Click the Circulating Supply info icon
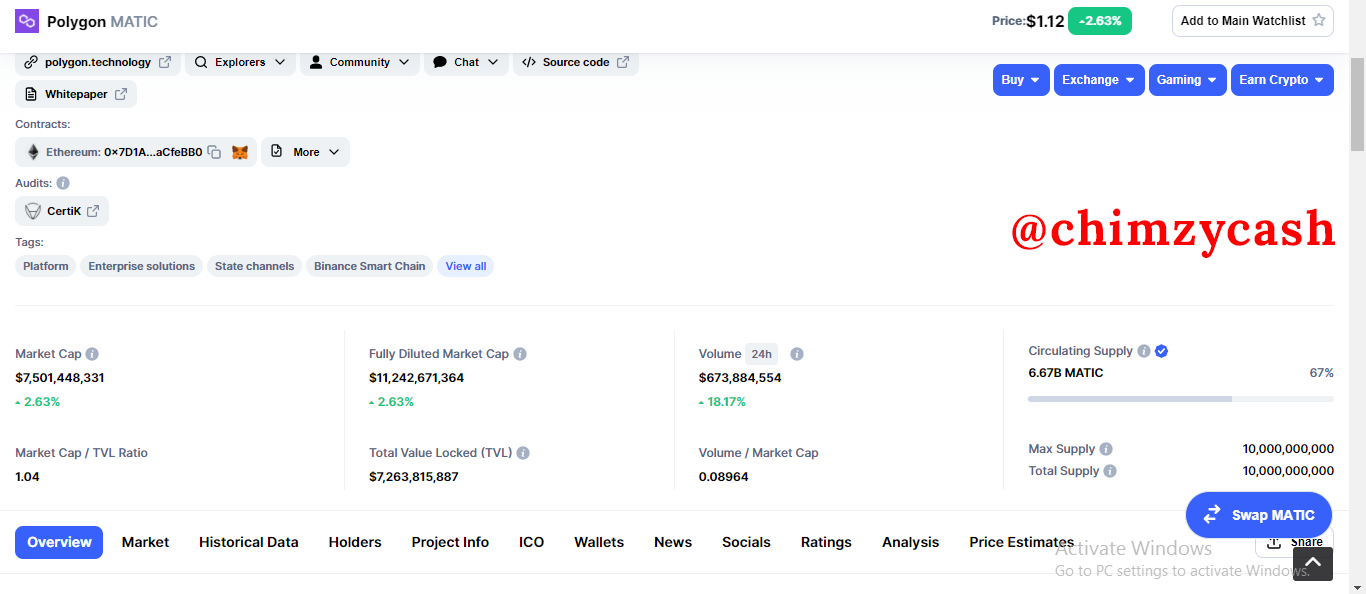 coord(1143,351)
